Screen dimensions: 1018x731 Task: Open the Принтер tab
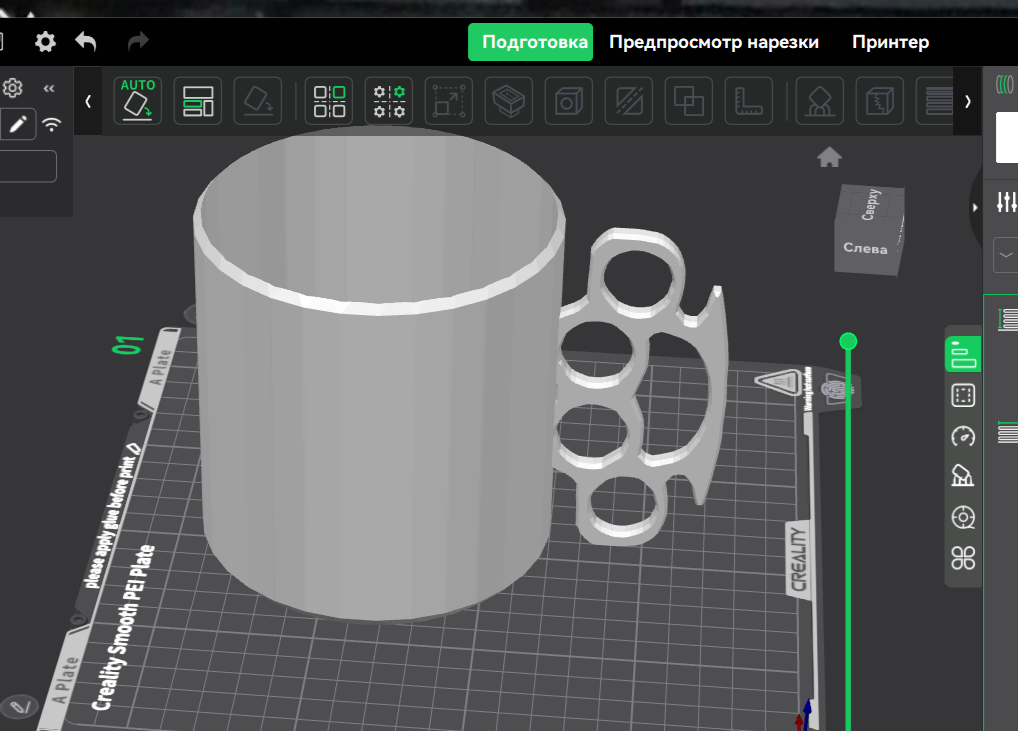pos(890,42)
